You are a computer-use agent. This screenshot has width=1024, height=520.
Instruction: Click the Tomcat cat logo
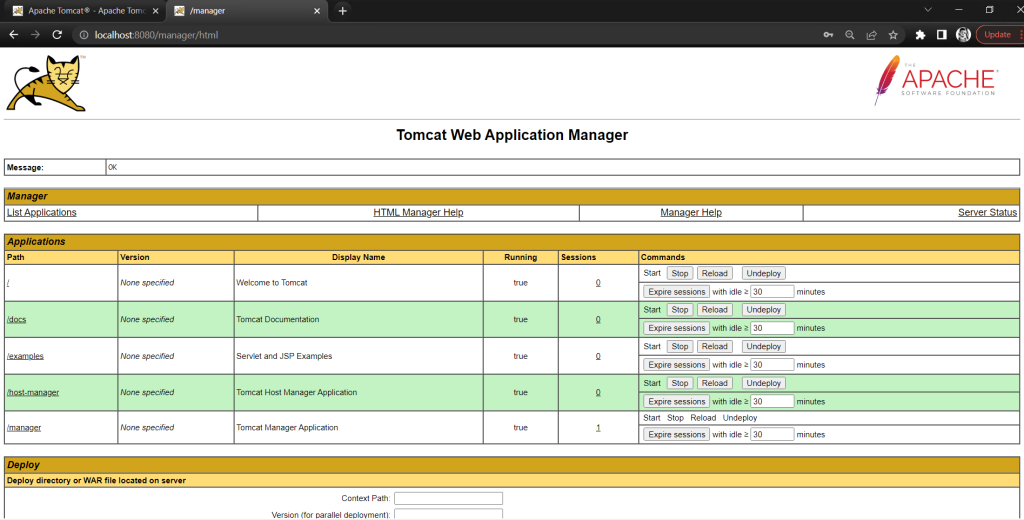46,83
